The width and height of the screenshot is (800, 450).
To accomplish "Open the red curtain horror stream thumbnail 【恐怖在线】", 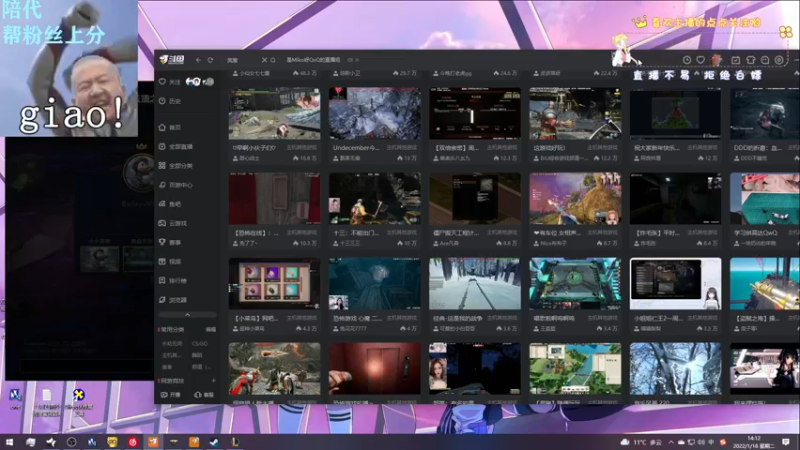I will coord(274,198).
